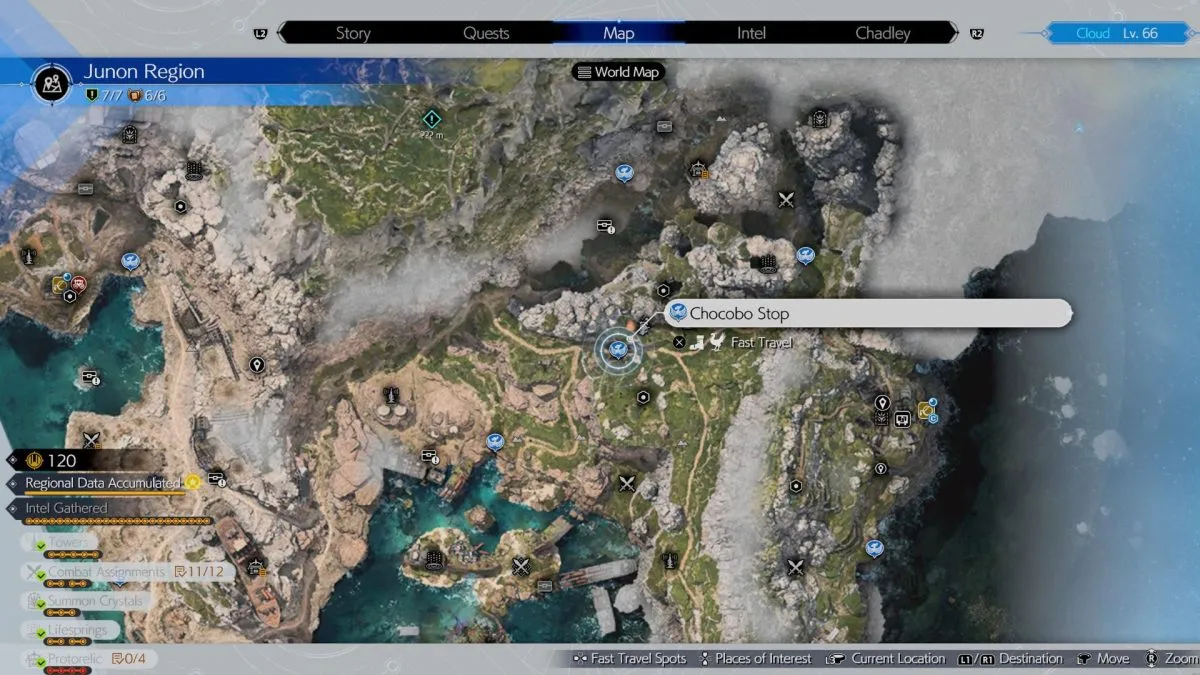
Task: Select the crossed-swords marker on the northern cliffs
Action: [786, 199]
